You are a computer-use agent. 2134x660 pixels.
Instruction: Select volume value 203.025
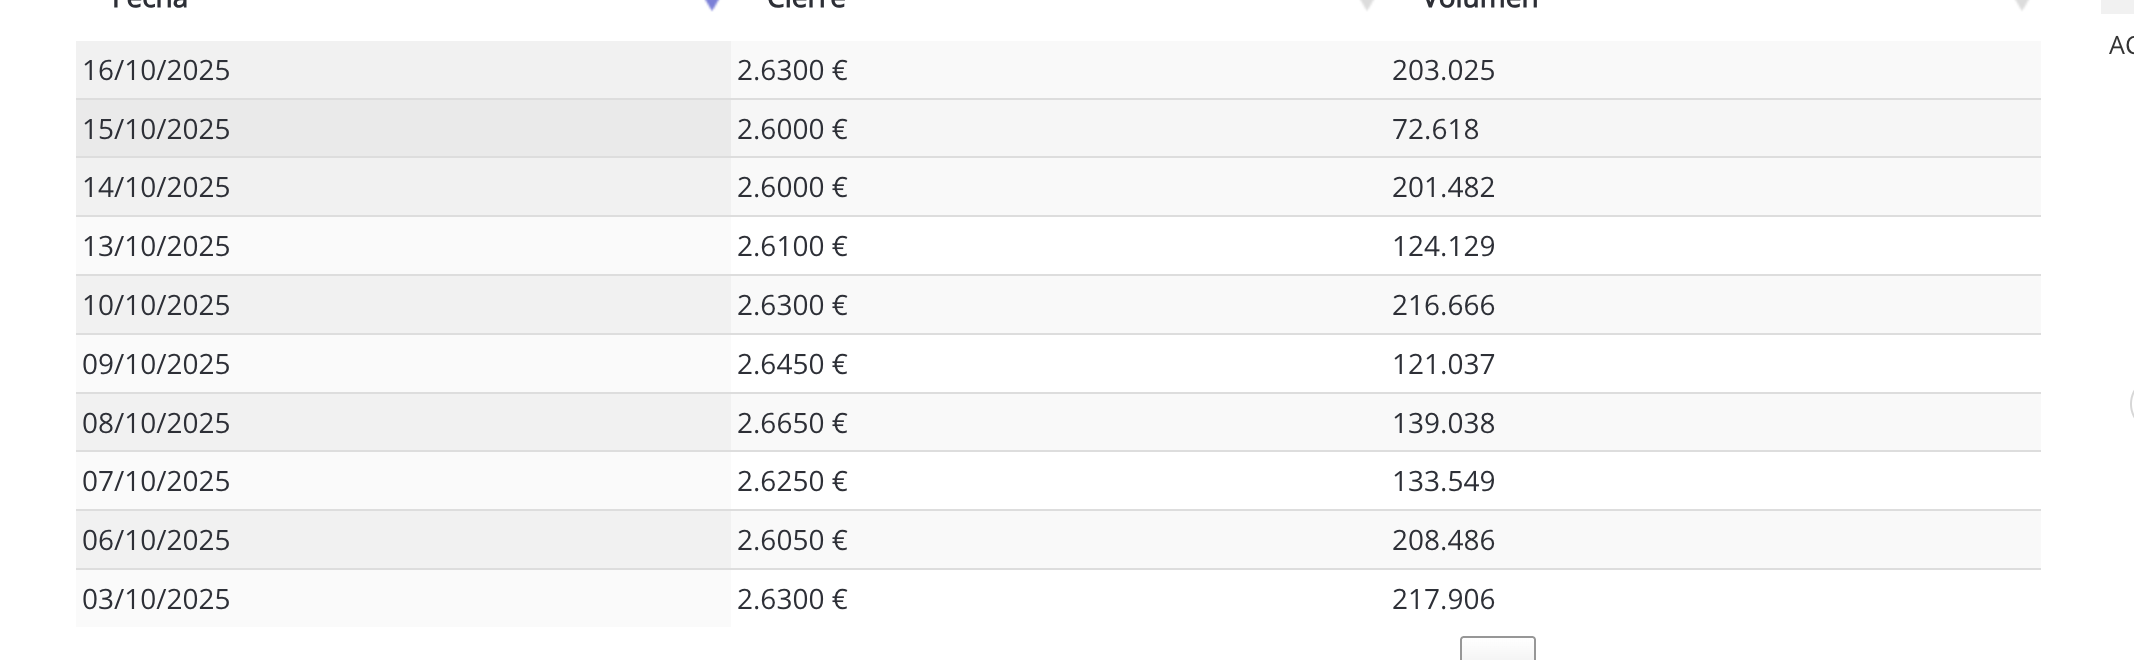1443,70
